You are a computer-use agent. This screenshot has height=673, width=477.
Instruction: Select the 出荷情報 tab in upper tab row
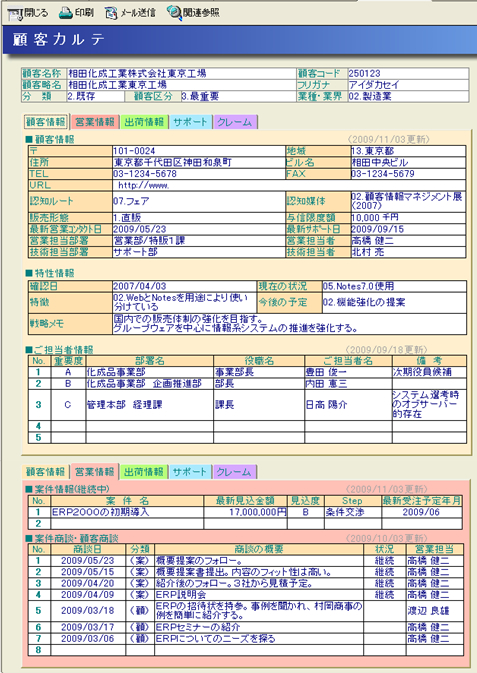144,122
